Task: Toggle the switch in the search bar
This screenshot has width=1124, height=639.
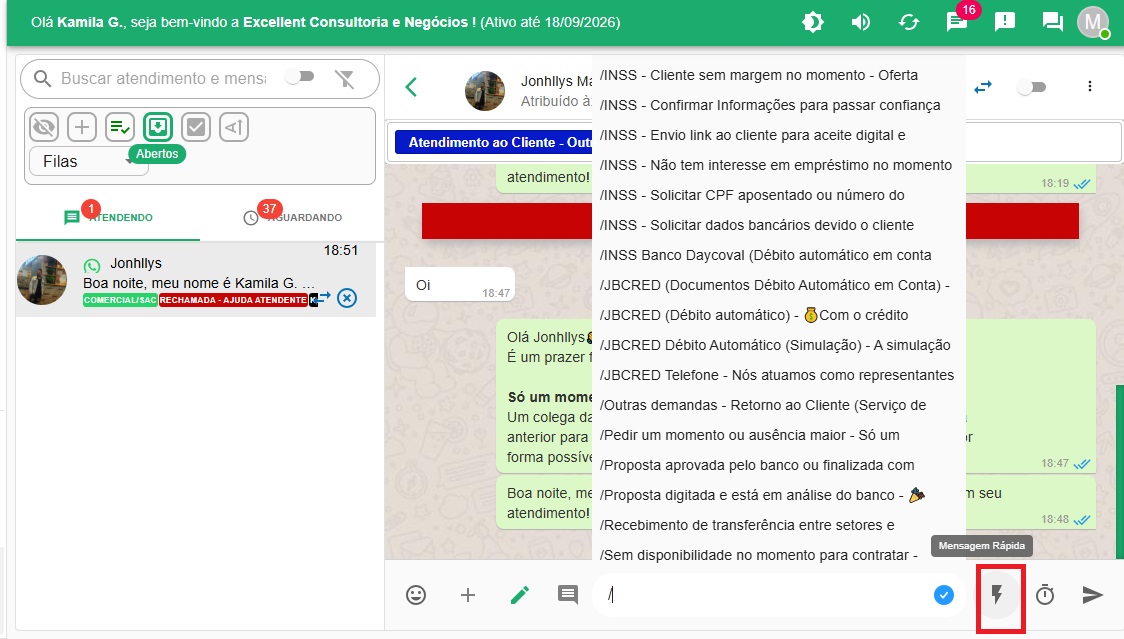Action: click(x=299, y=77)
